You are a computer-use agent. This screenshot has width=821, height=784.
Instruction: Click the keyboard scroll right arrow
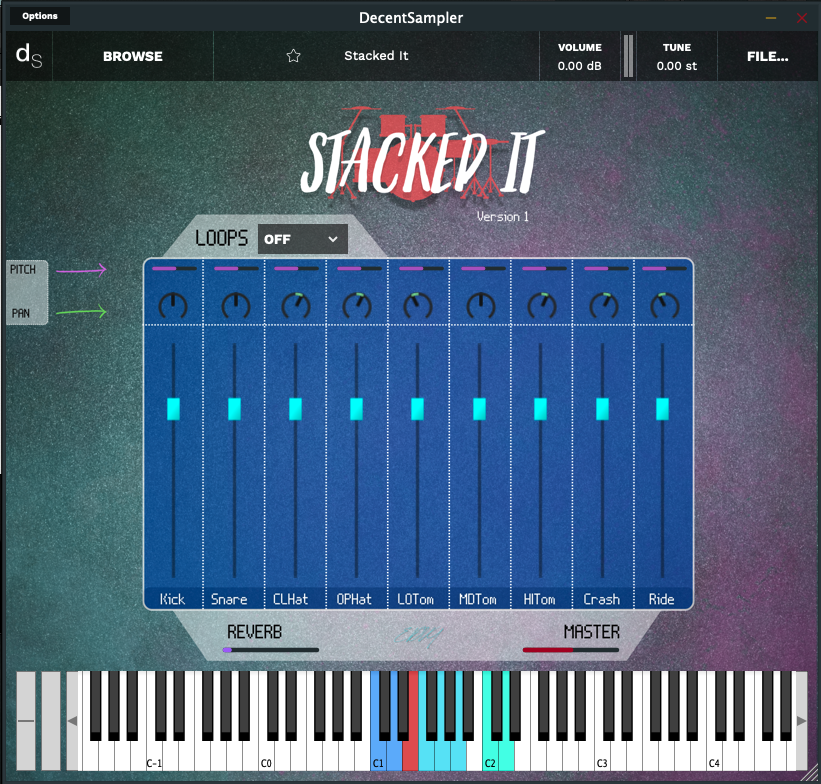[x=801, y=721]
